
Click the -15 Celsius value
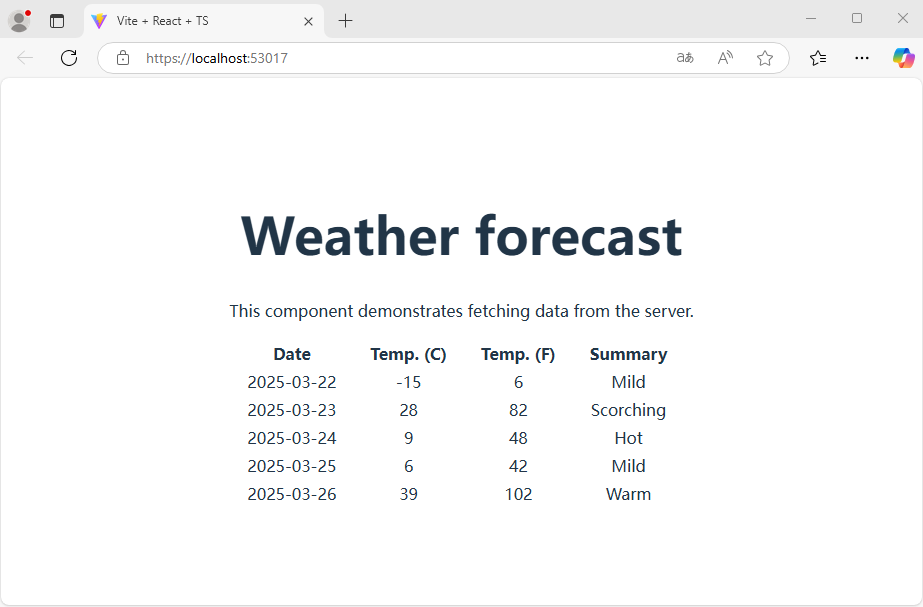click(x=409, y=382)
